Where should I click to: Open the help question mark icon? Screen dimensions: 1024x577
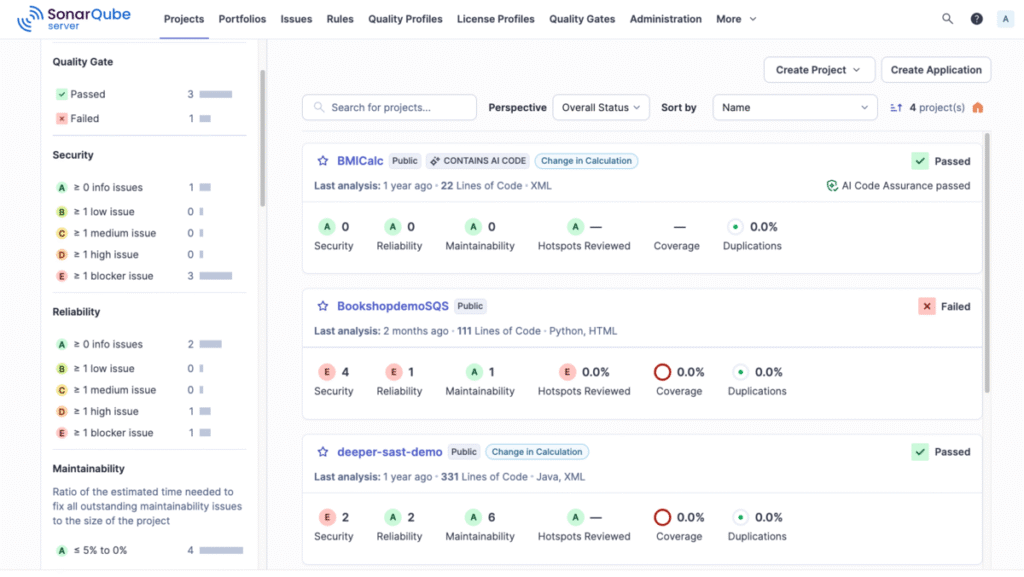point(976,19)
